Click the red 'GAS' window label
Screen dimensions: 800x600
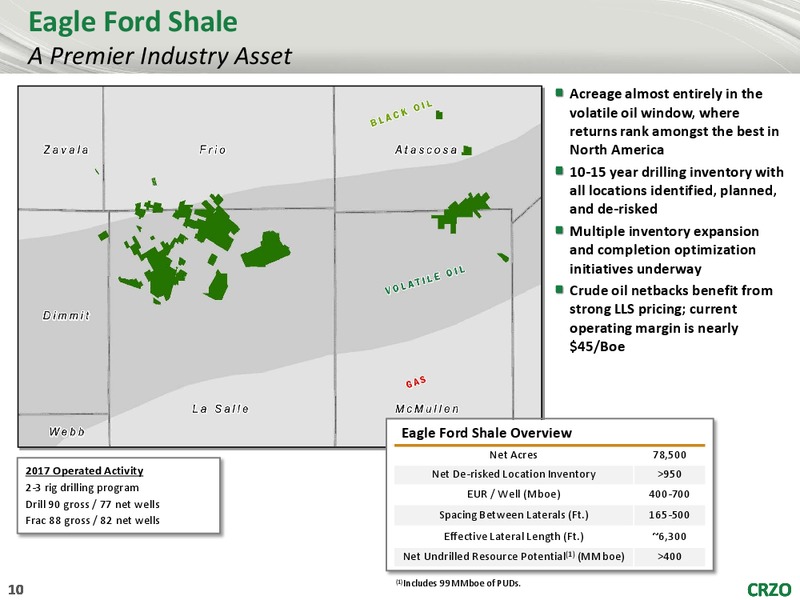(416, 382)
